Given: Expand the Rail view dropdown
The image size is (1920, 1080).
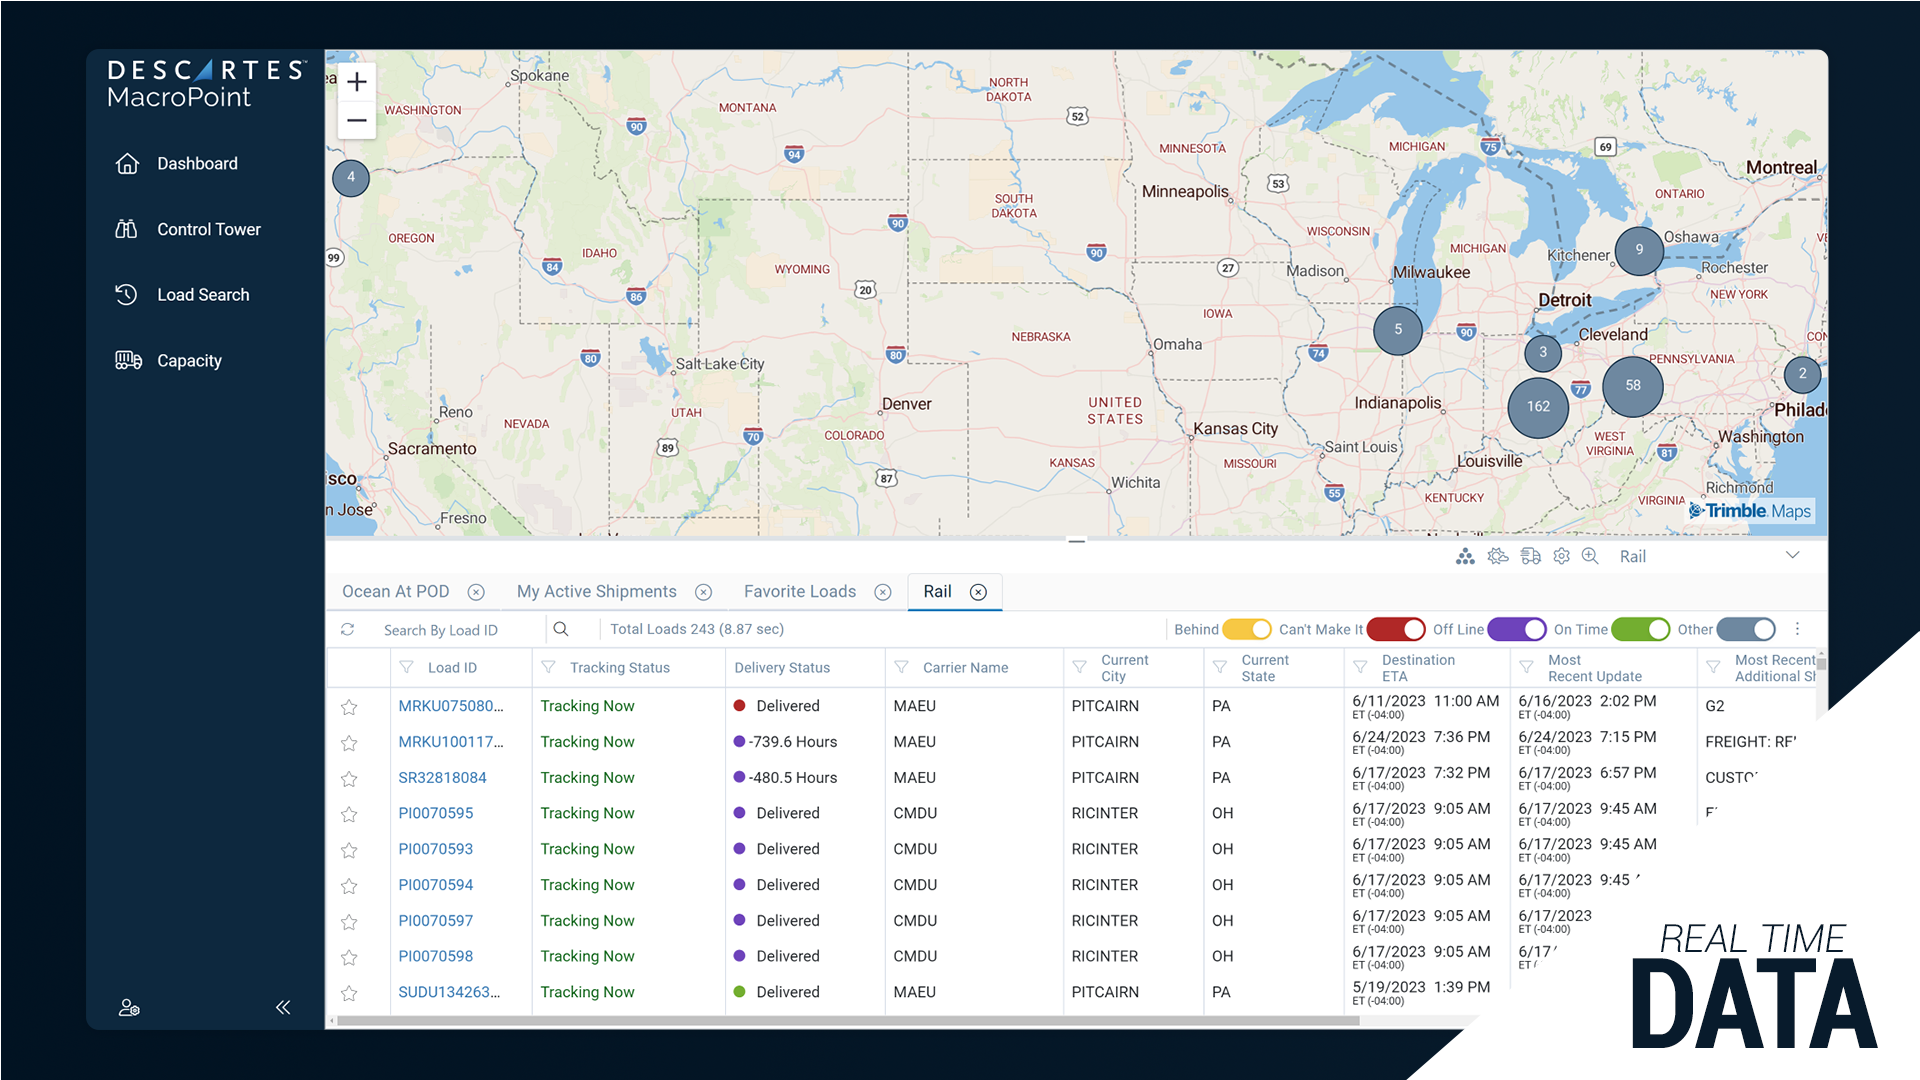Looking at the screenshot, I should click(1792, 556).
